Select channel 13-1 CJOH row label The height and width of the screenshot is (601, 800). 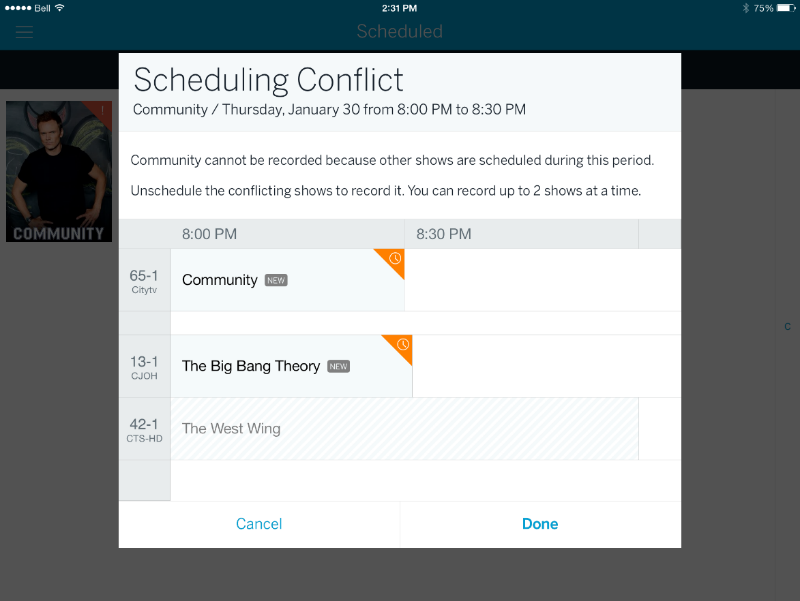(x=144, y=367)
